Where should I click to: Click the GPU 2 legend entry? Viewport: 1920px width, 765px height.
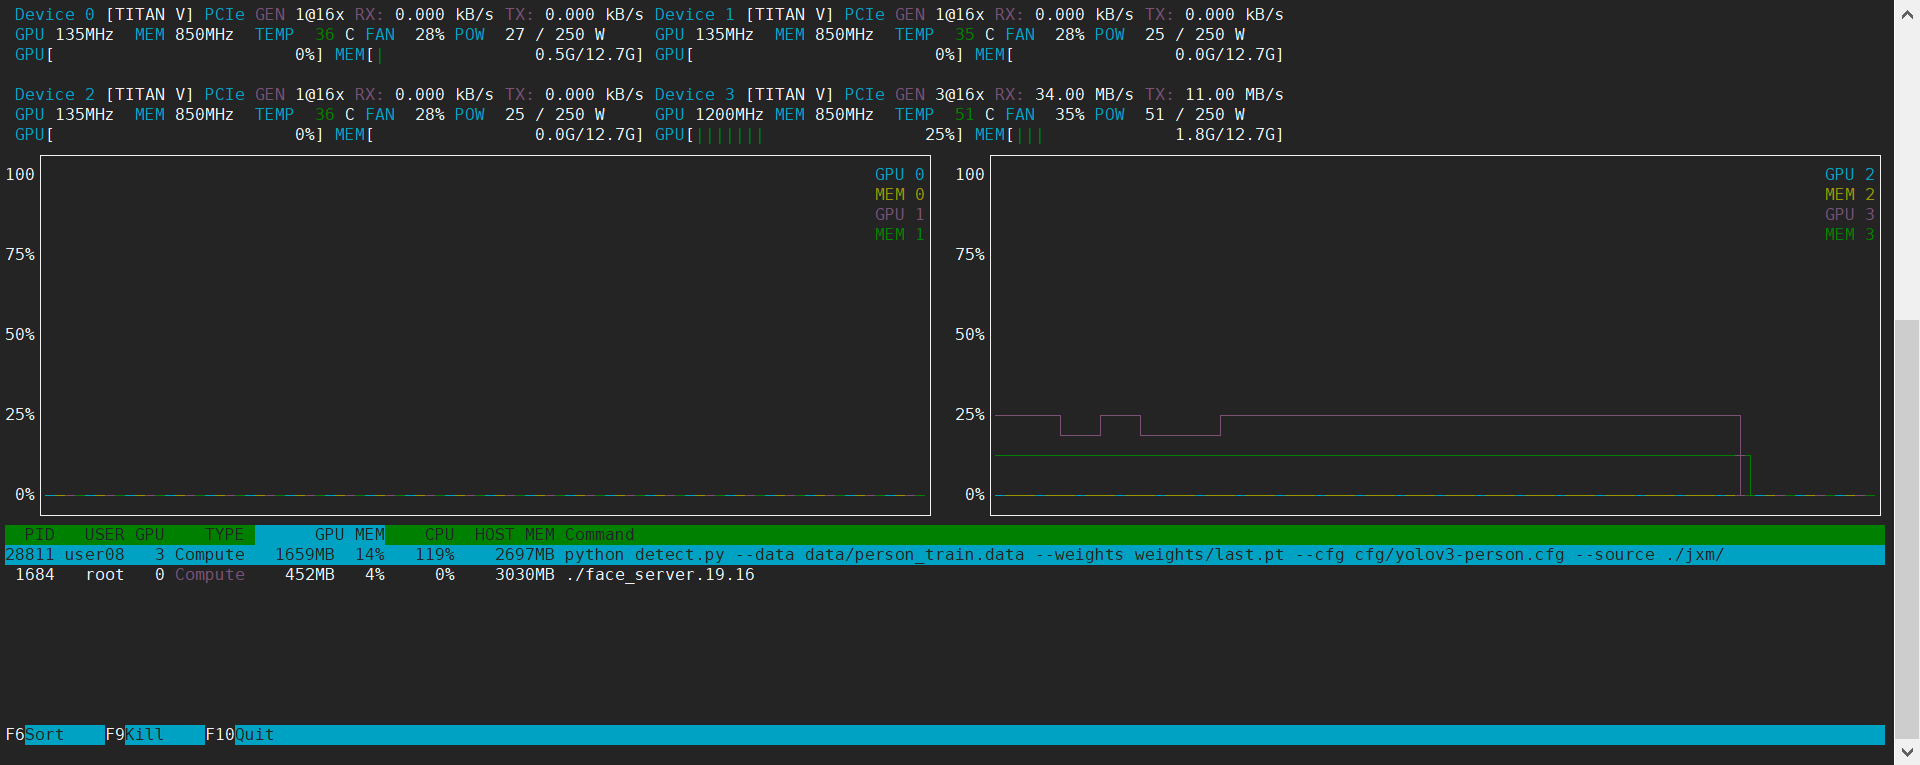click(1849, 175)
